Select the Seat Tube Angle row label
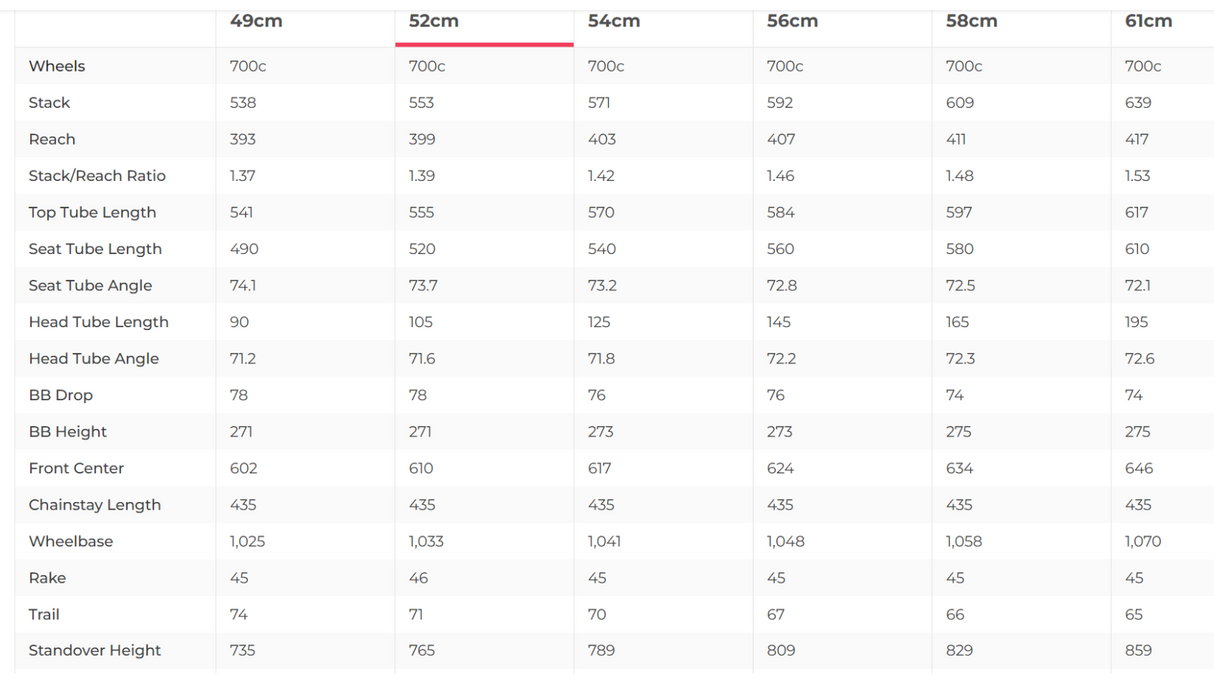Viewport: 1214px width, 683px height. tap(90, 286)
